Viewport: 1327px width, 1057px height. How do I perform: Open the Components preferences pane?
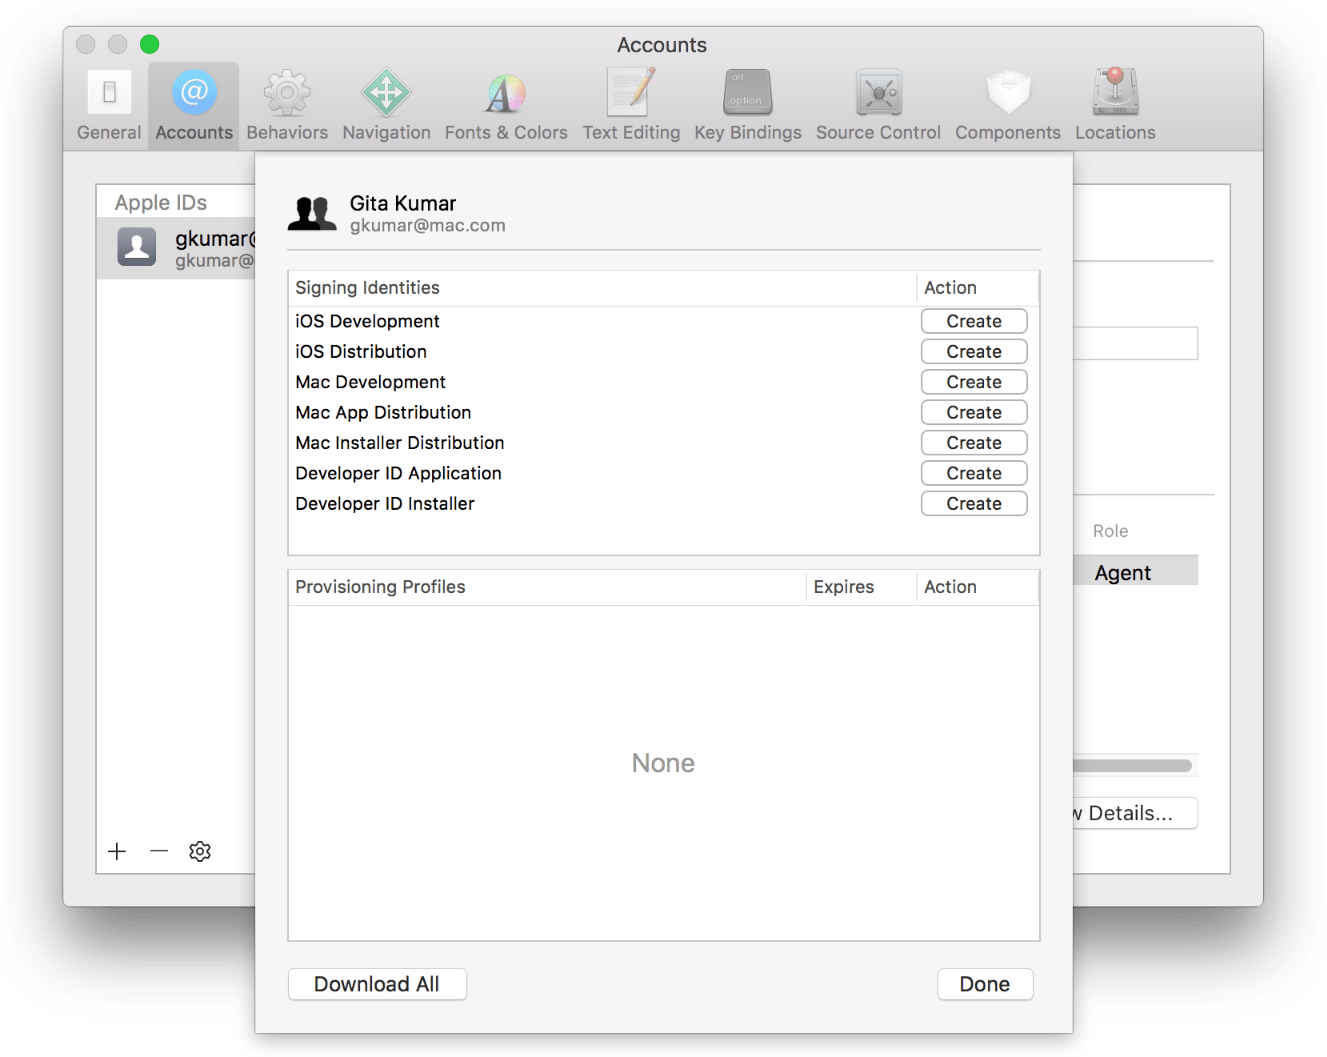[x=1007, y=103]
